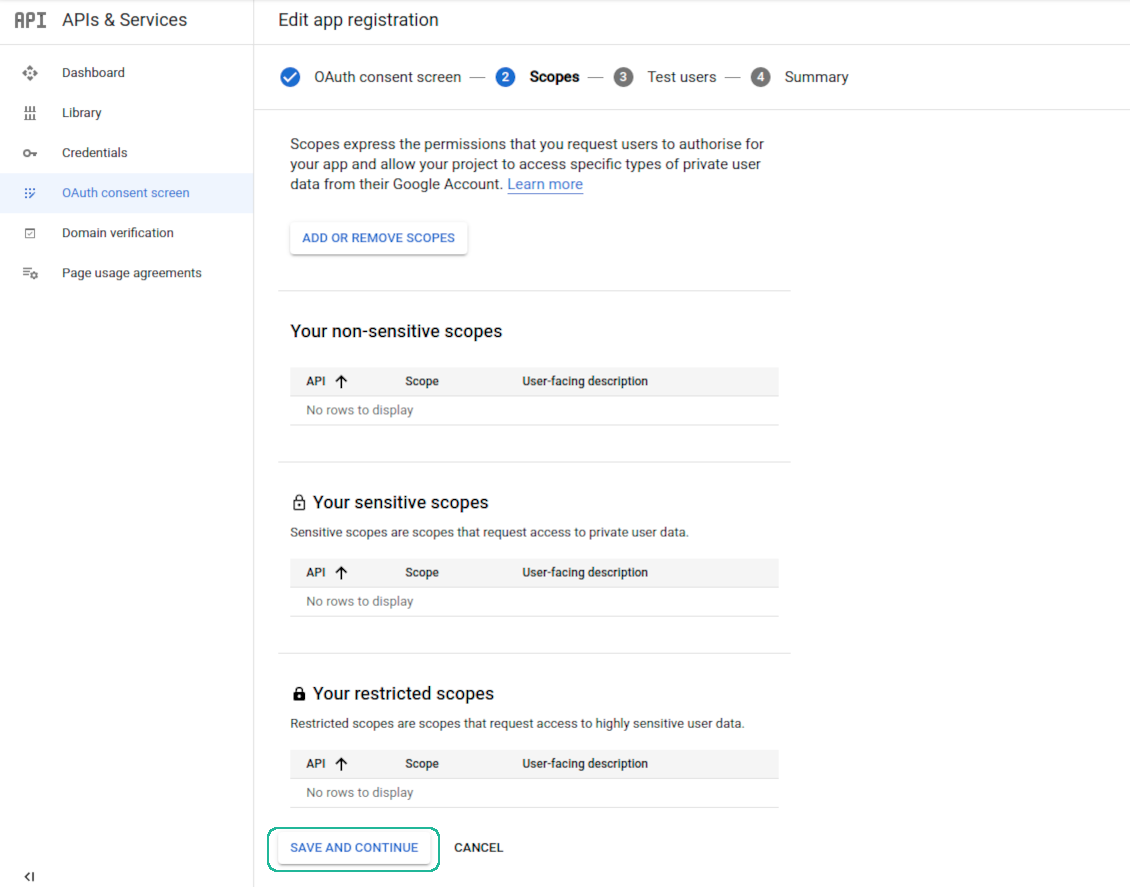This screenshot has width=1130, height=887.
Task: Click the Scope column header in restricted scopes
Action: tap(422, 764)
